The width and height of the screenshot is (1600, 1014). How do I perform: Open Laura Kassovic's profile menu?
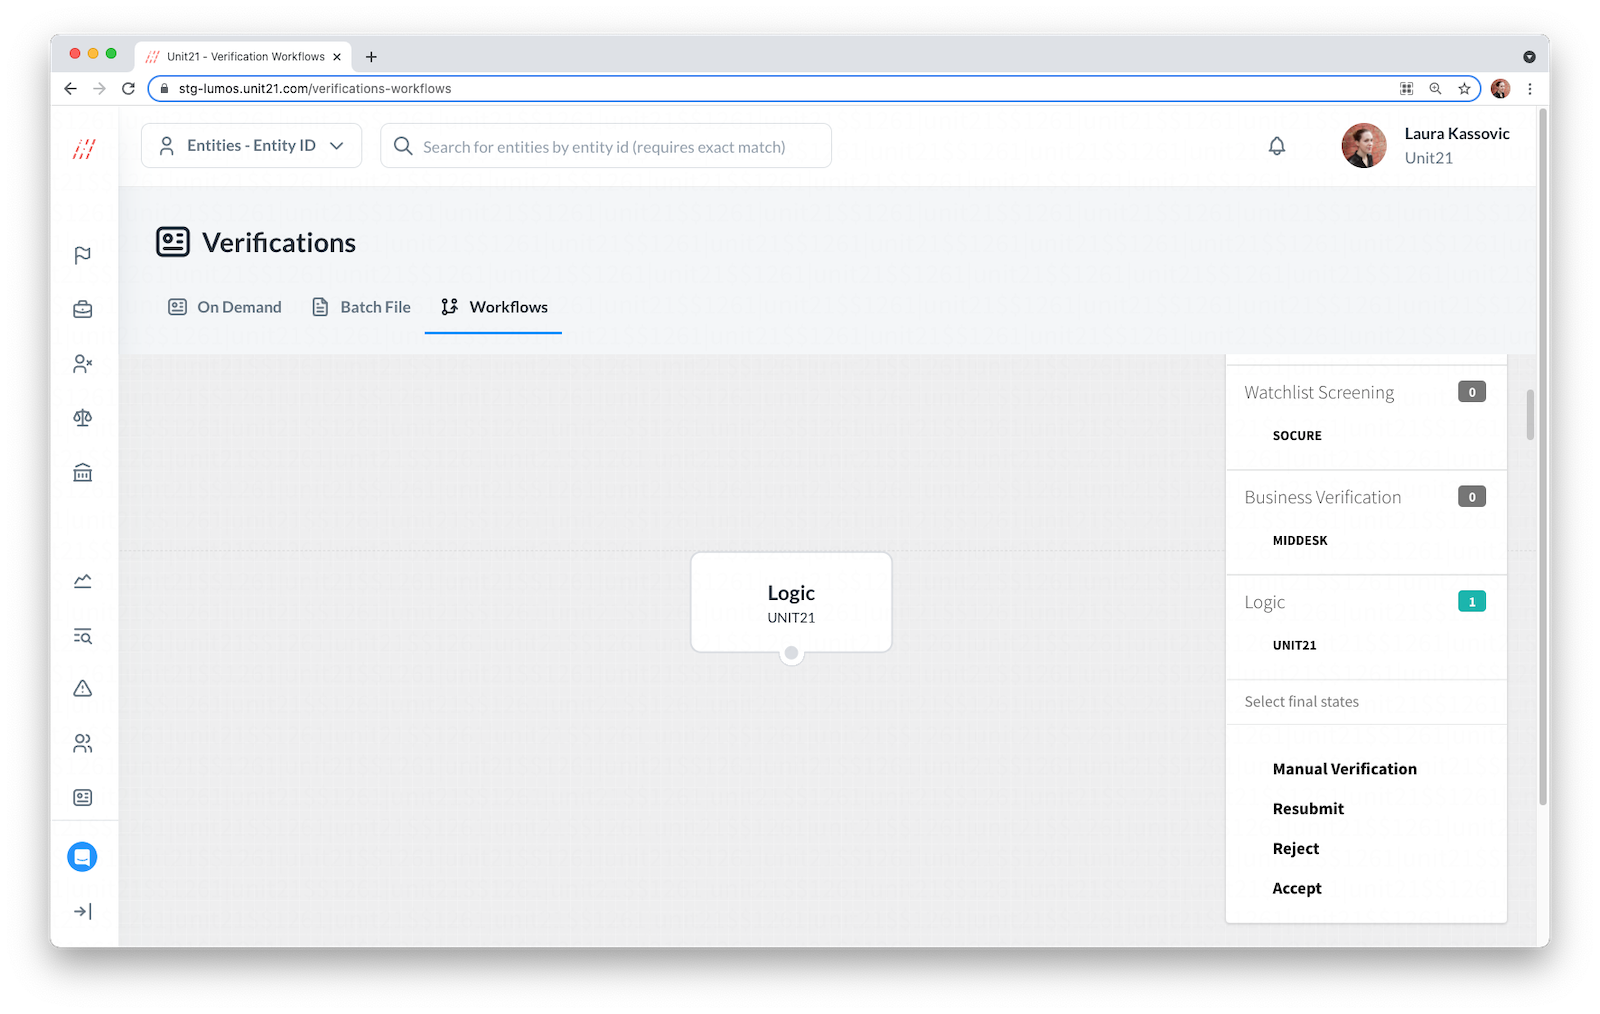[1426, 146]
